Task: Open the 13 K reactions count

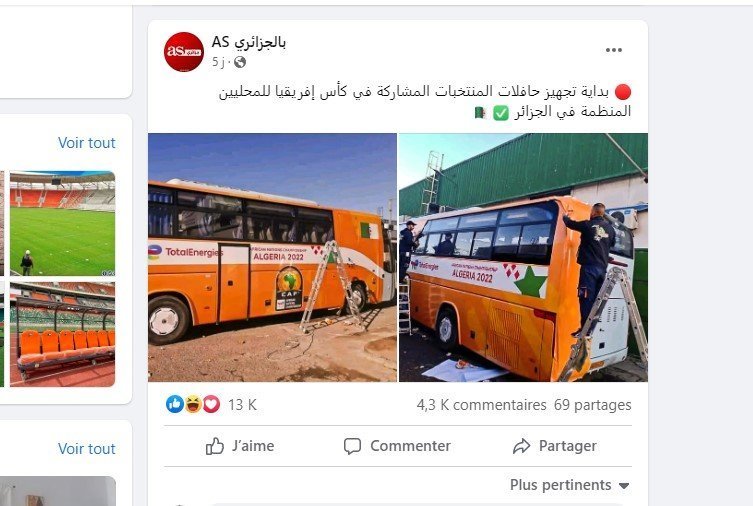Action: pos(243,405)
